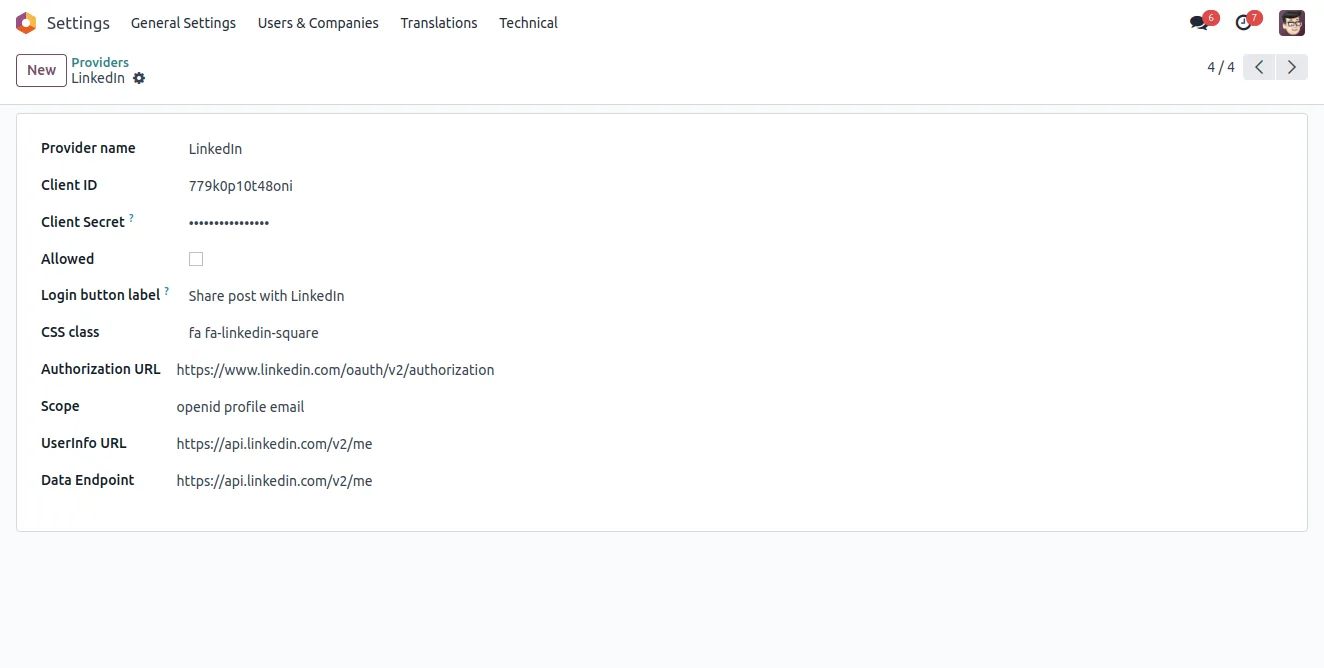Click the Data Endpoint label
Screen dimensions: 1324x668
point(88,480)
